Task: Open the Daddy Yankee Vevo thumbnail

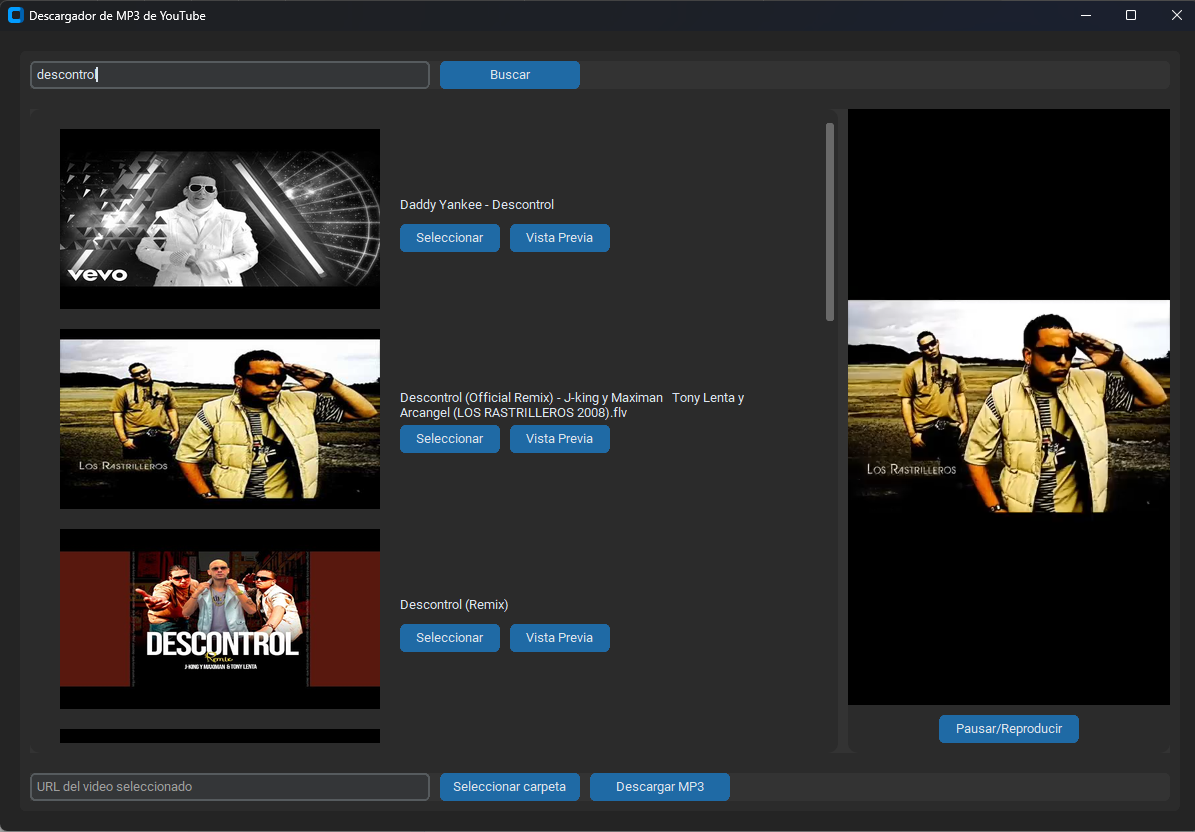Action: 219,219
